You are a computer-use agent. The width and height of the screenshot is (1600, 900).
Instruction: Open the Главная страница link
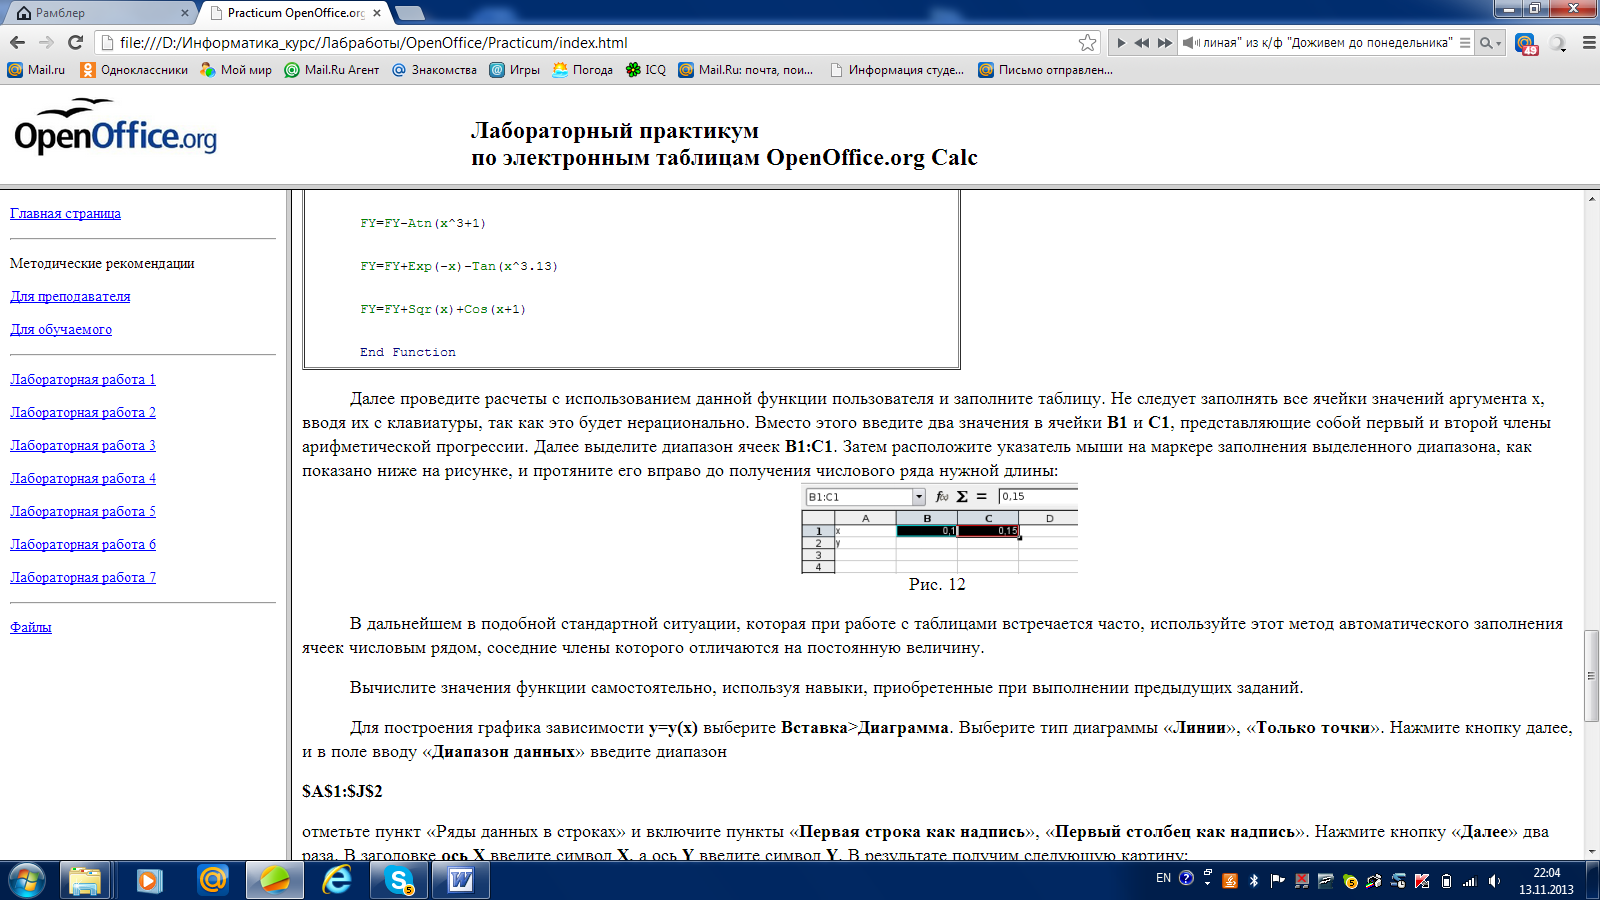65,213
